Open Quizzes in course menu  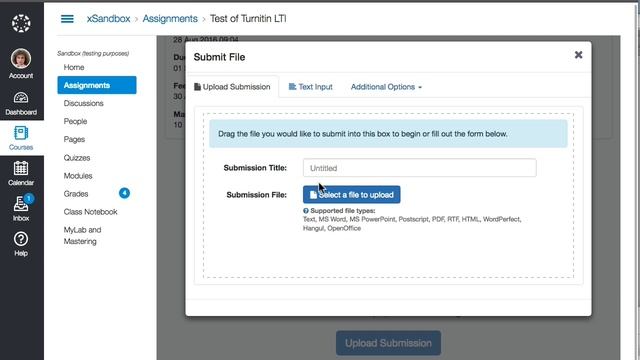click(77, 158)
